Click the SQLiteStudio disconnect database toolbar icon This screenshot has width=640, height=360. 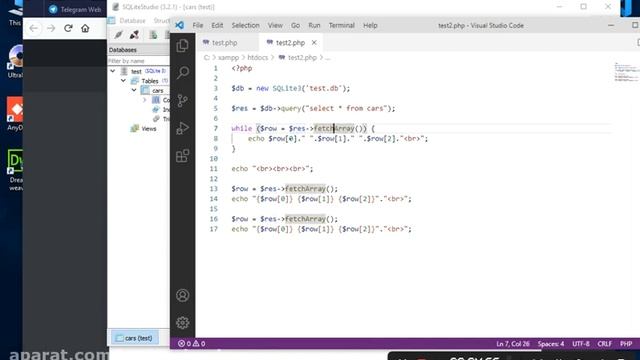point(134,35)
